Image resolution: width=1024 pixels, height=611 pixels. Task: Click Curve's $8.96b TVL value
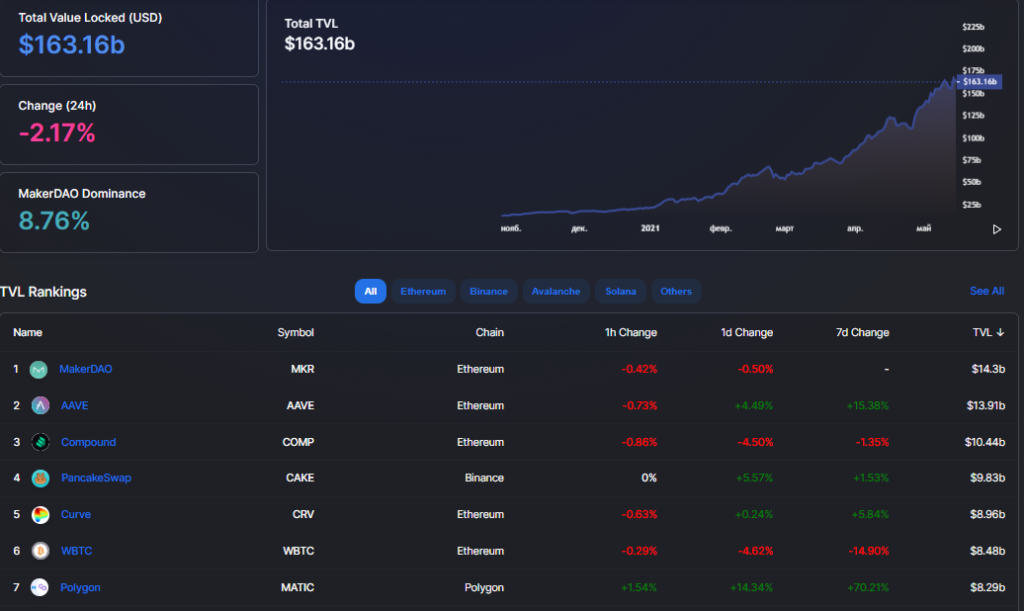click(x=987, y=514)
